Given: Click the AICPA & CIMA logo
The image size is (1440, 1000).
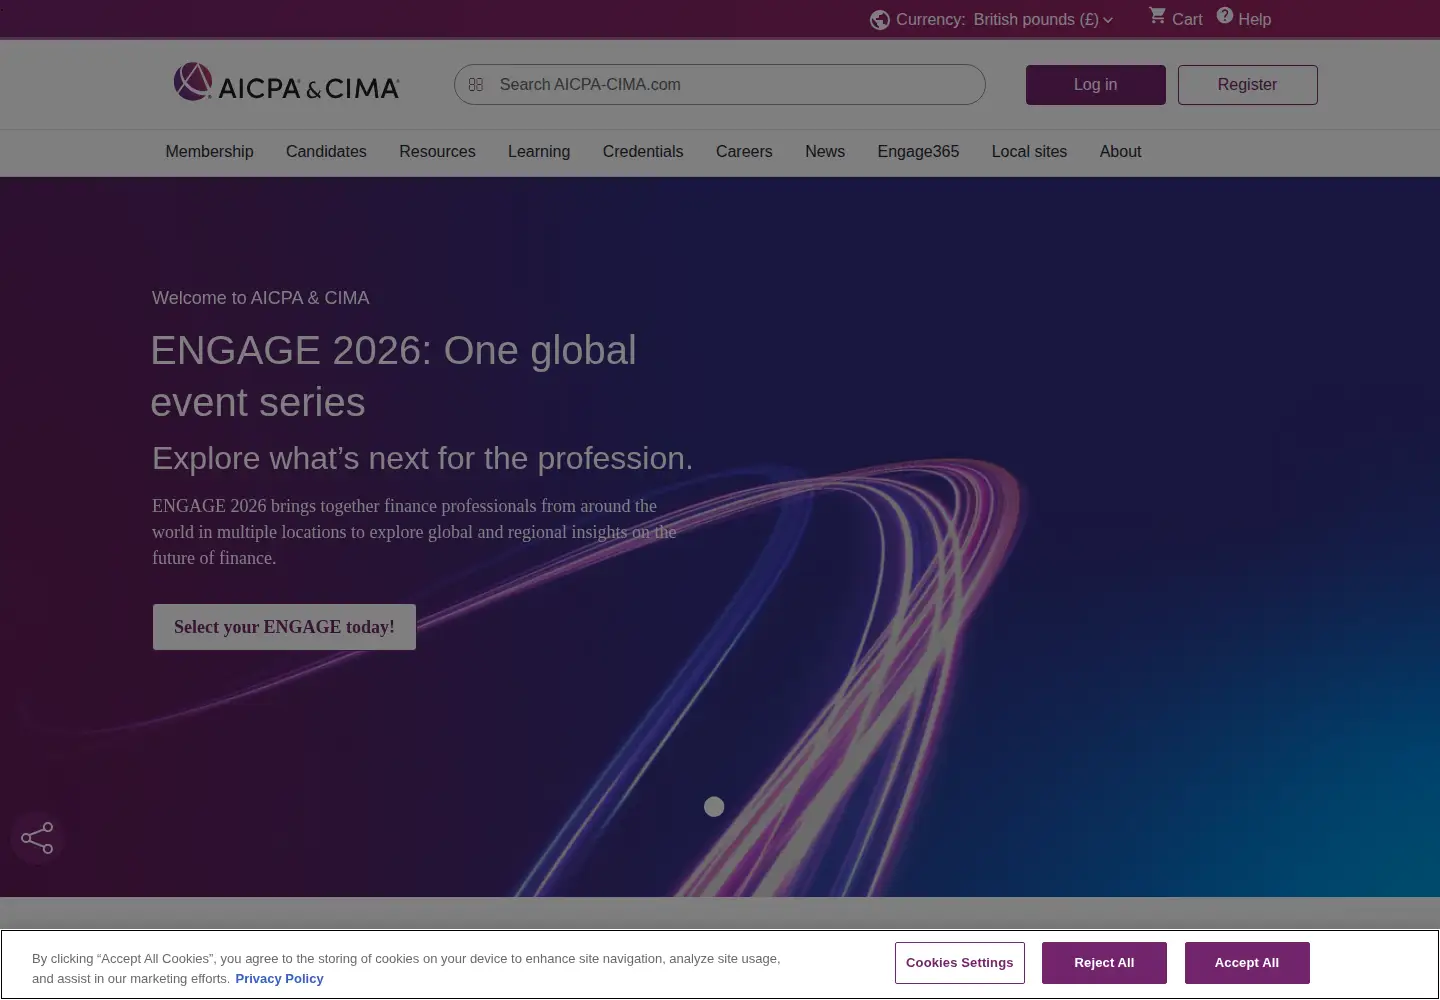Looking at the screenshot, I should (x=286, y=83).
